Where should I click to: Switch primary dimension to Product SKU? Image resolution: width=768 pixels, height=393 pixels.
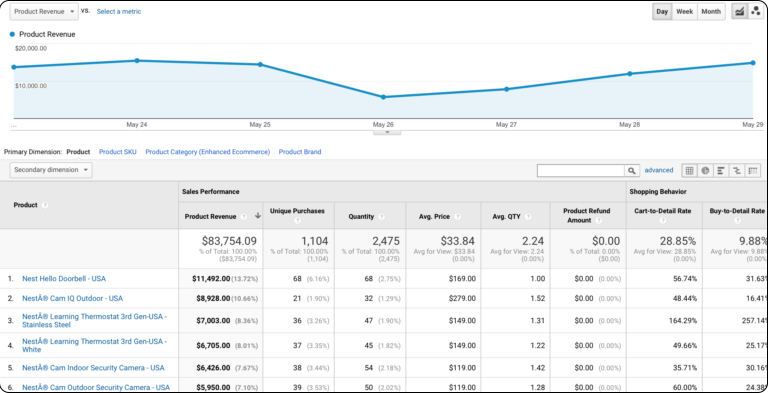click(x=118, y=152)
